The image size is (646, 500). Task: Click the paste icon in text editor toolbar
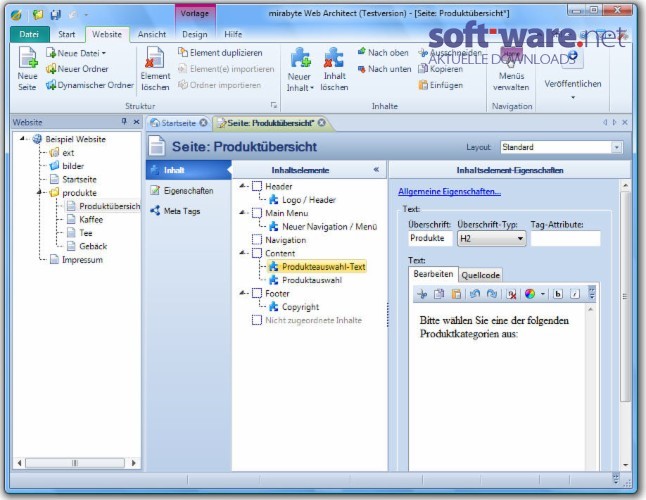(456, 294)
